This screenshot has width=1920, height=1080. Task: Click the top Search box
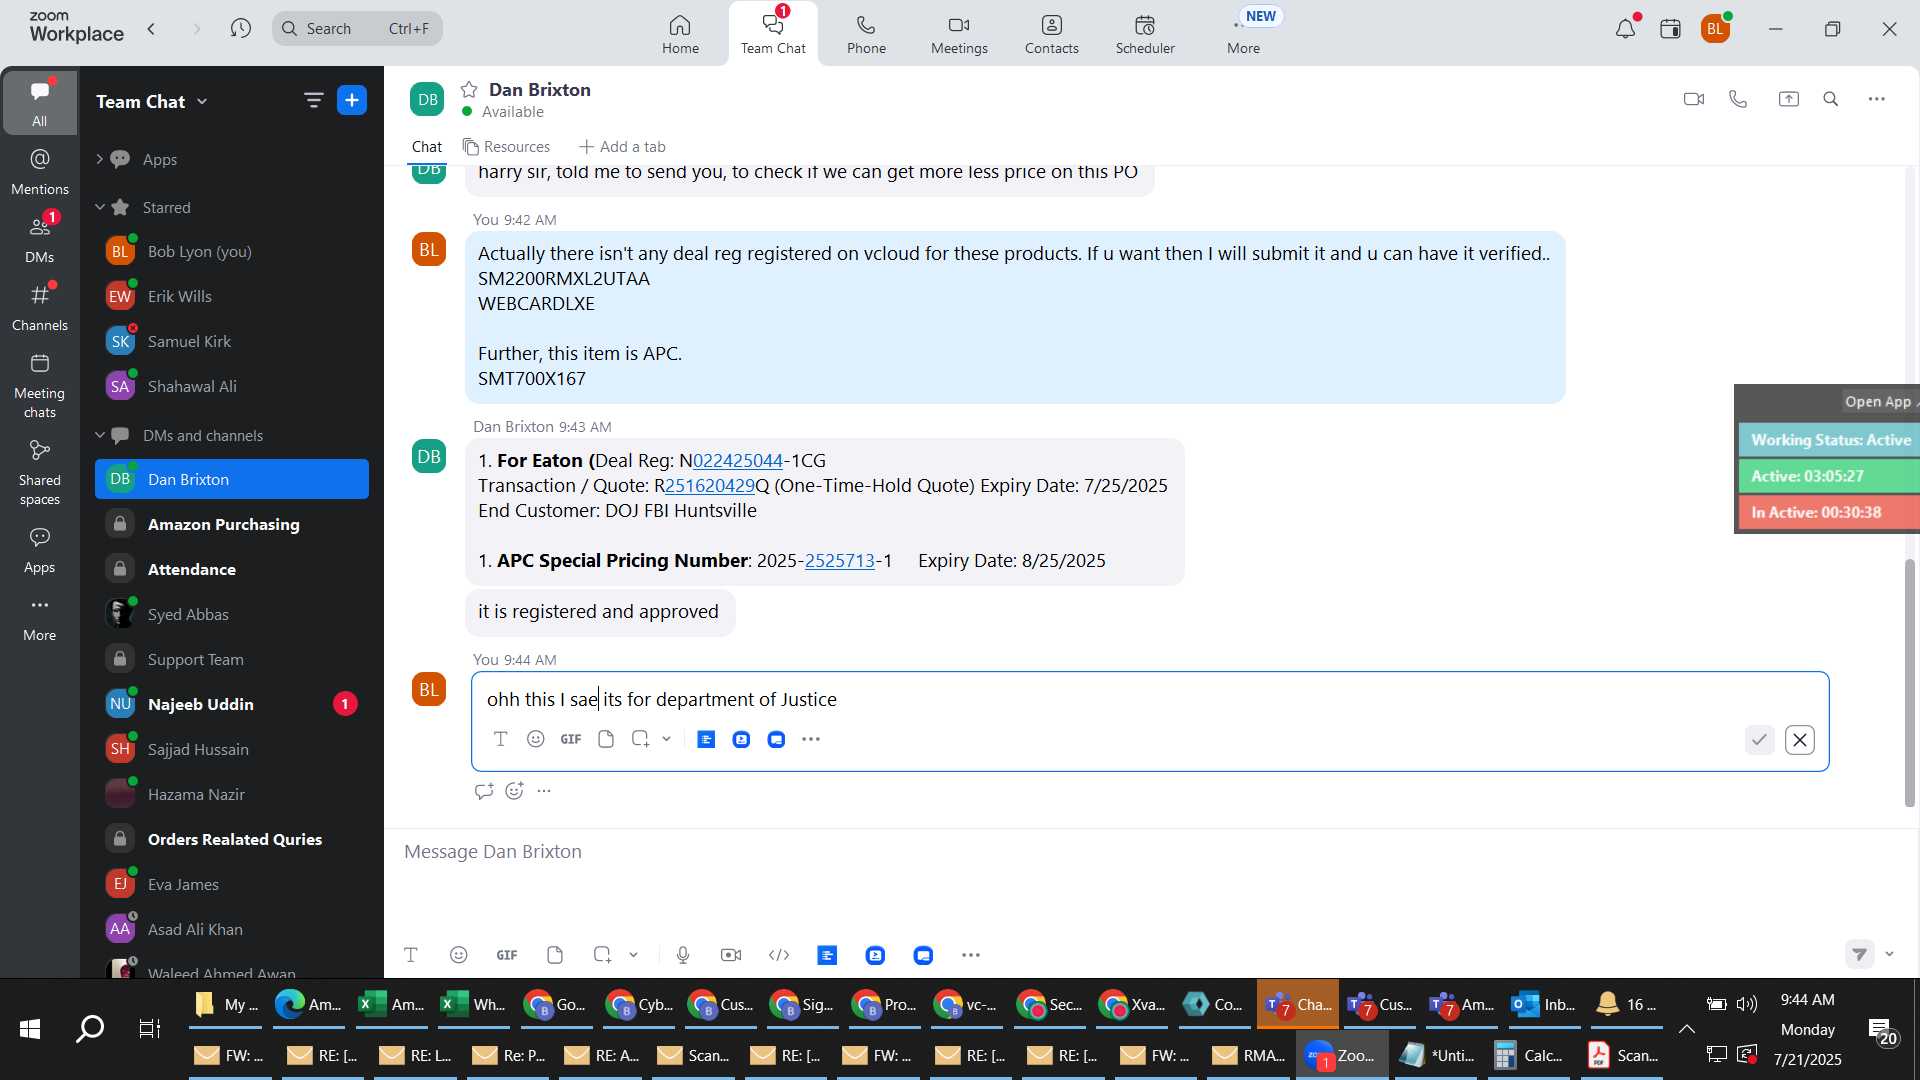[x=357, y=29]
